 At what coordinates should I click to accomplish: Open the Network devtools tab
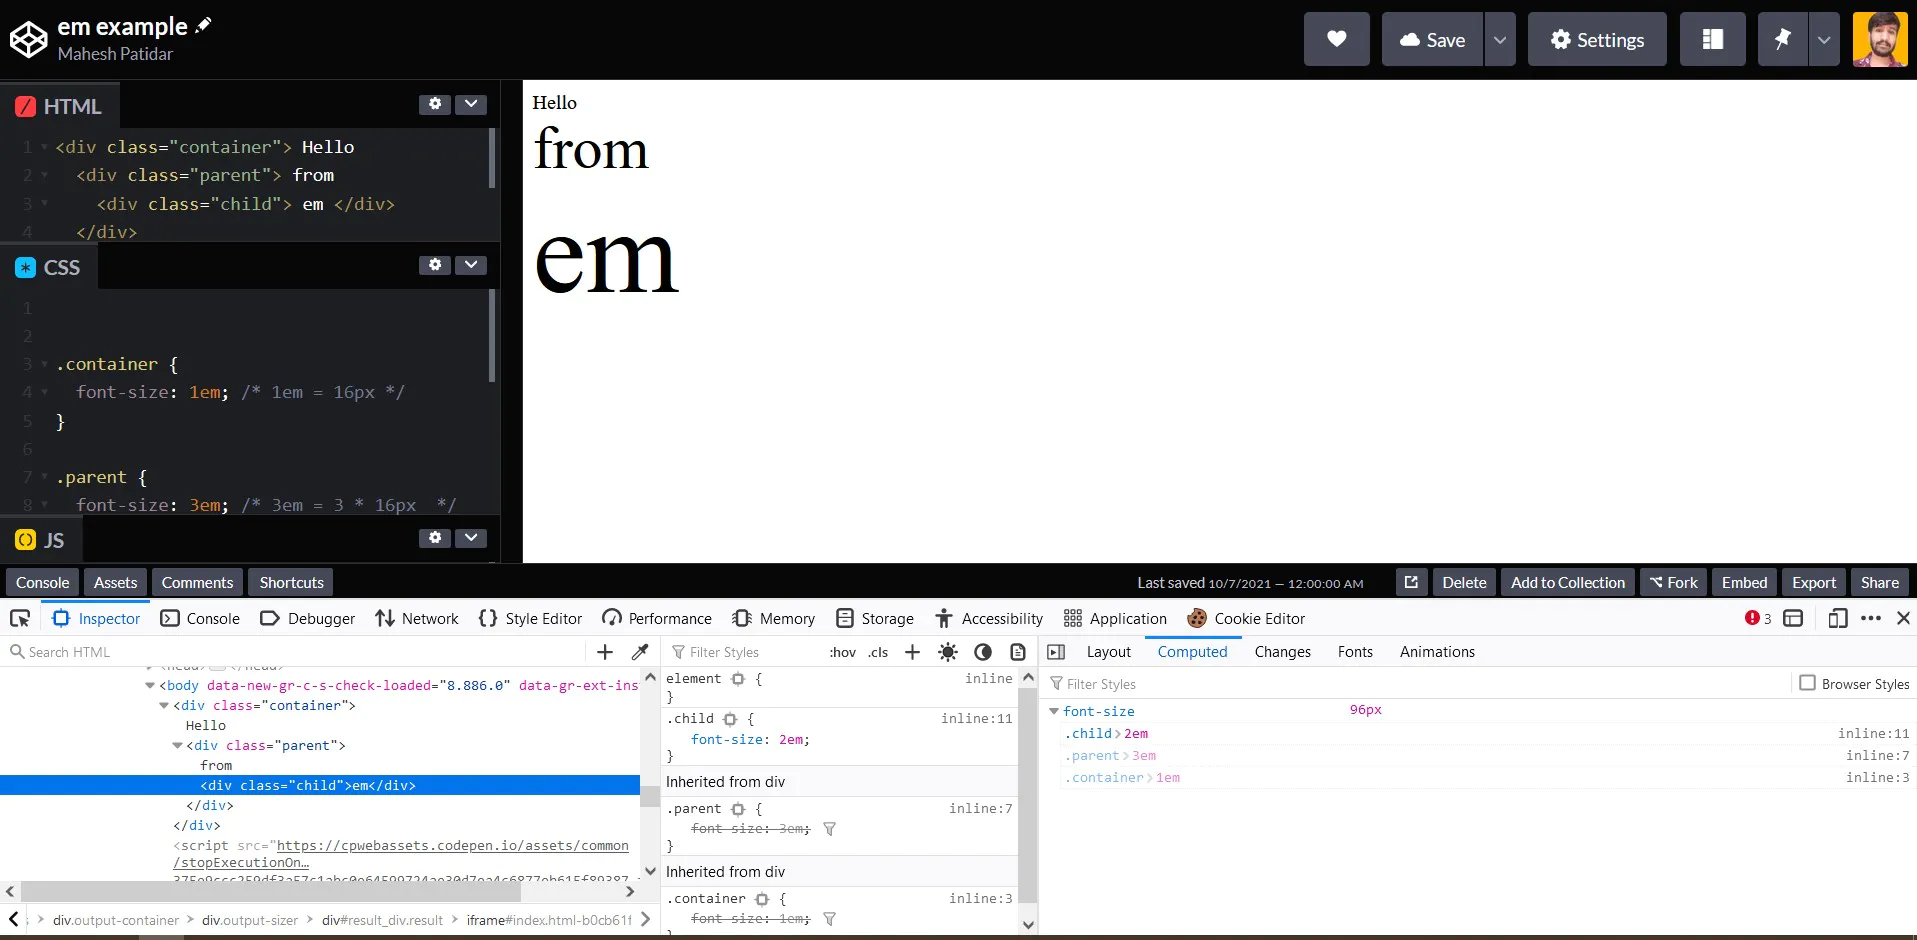(x=417, y=619)
